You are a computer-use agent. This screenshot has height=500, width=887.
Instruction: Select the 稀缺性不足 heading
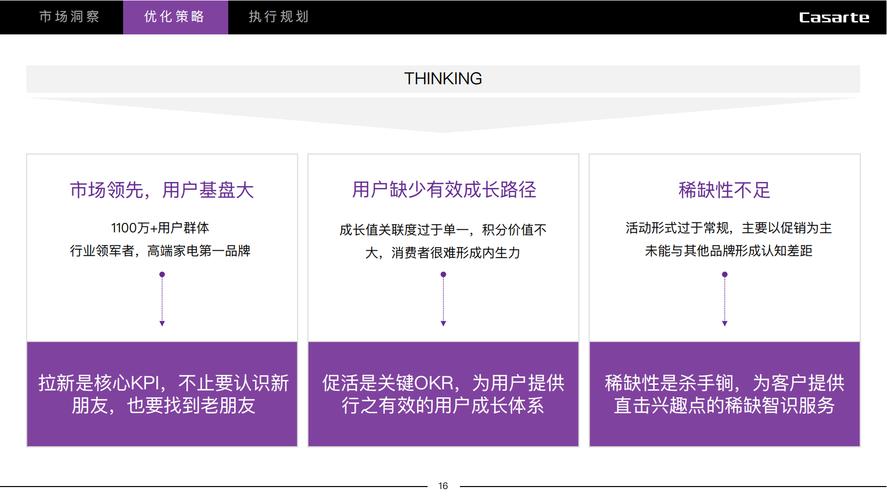(725, 190)
